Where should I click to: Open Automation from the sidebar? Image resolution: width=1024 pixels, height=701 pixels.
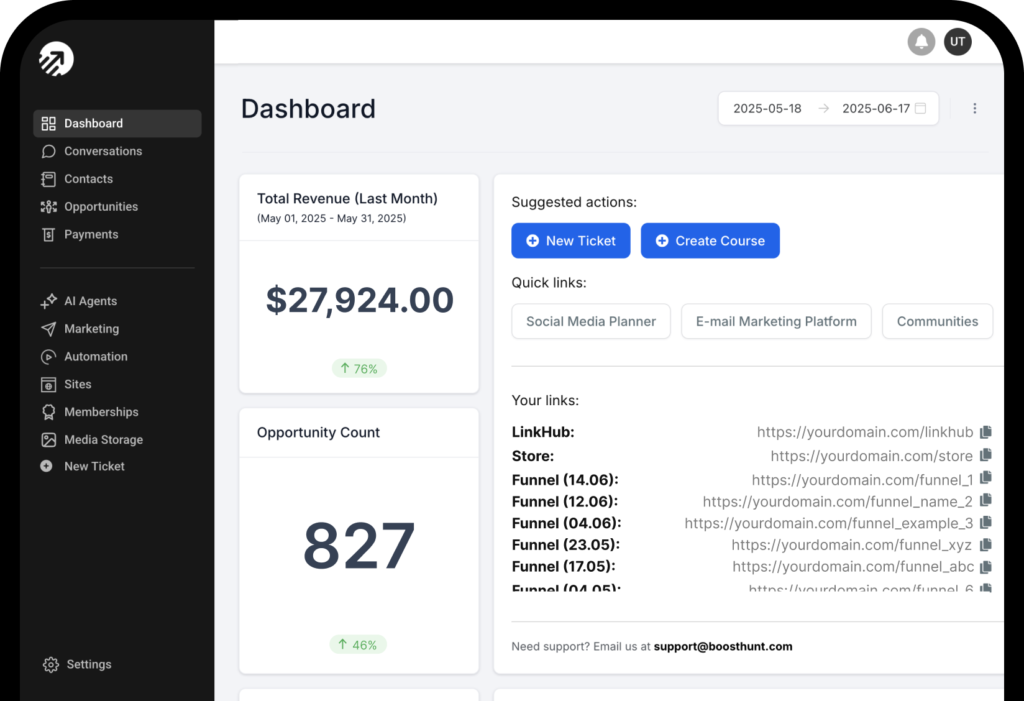[96, 357]
